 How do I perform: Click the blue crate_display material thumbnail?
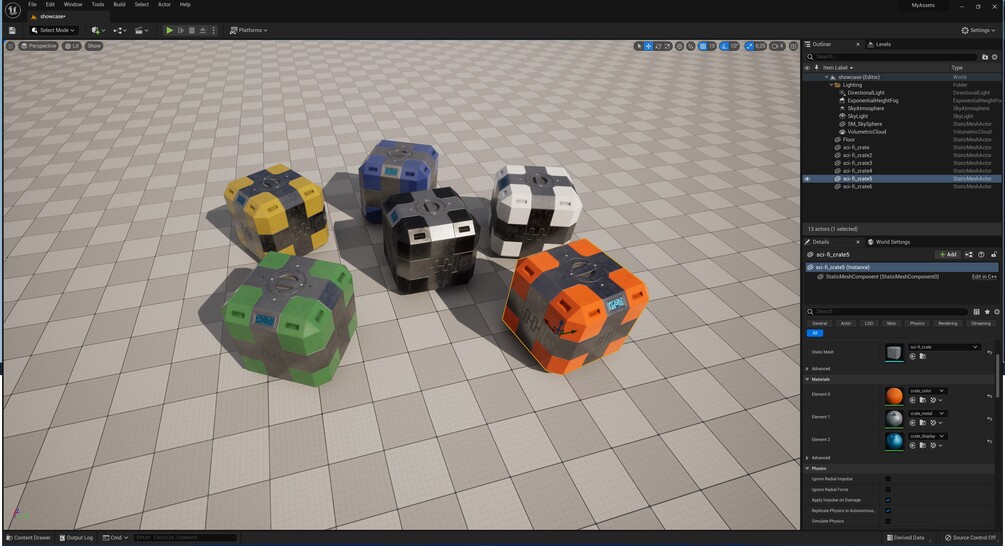(893, 441)
